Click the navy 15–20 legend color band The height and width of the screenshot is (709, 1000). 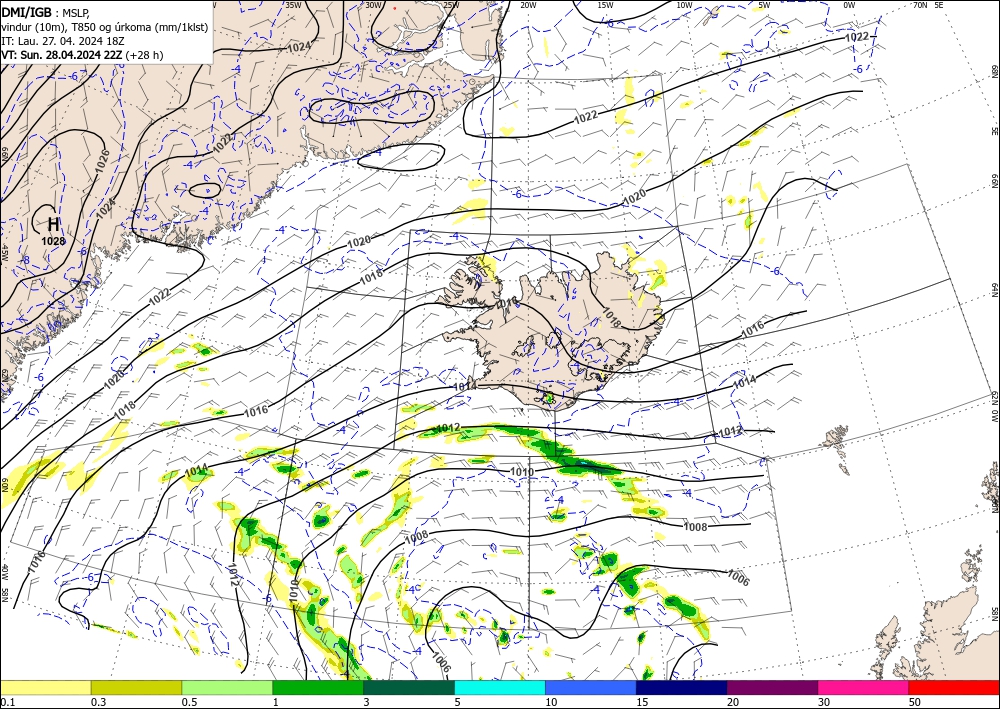[682, 687]
